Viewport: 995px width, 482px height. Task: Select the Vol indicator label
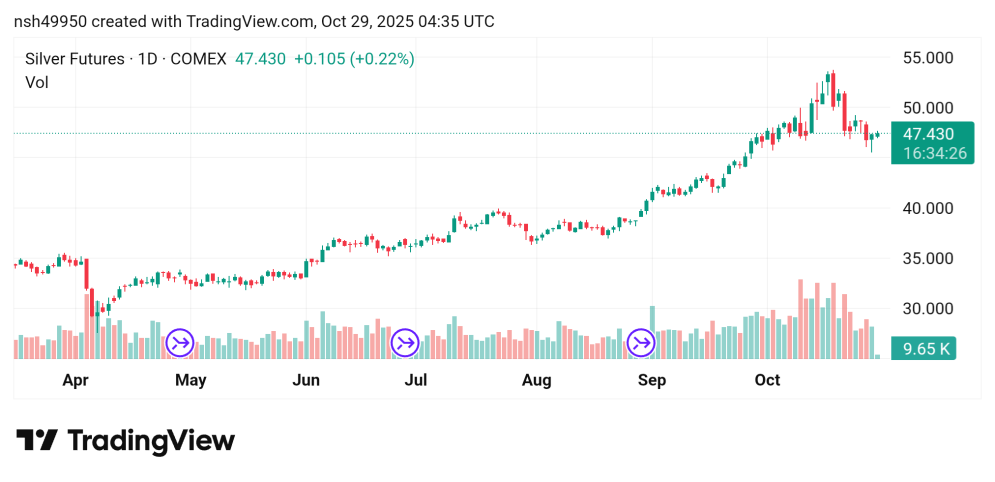[x=36, y=82]
